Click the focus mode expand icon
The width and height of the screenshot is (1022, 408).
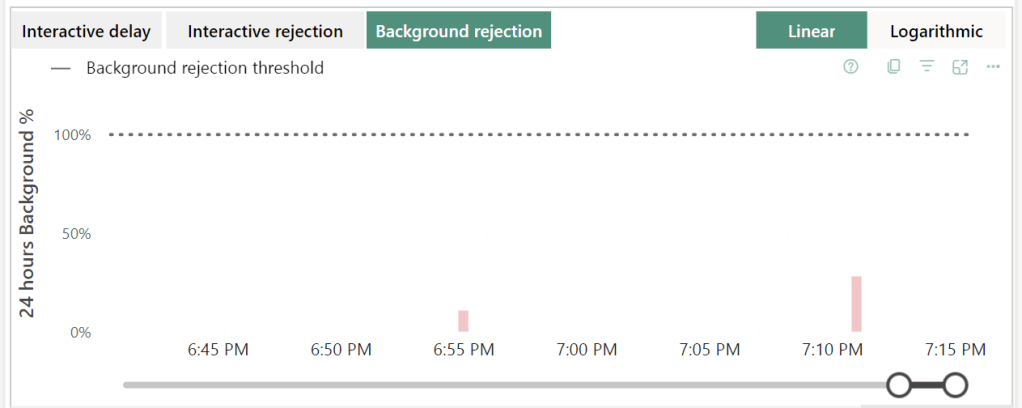click(960, 67)
